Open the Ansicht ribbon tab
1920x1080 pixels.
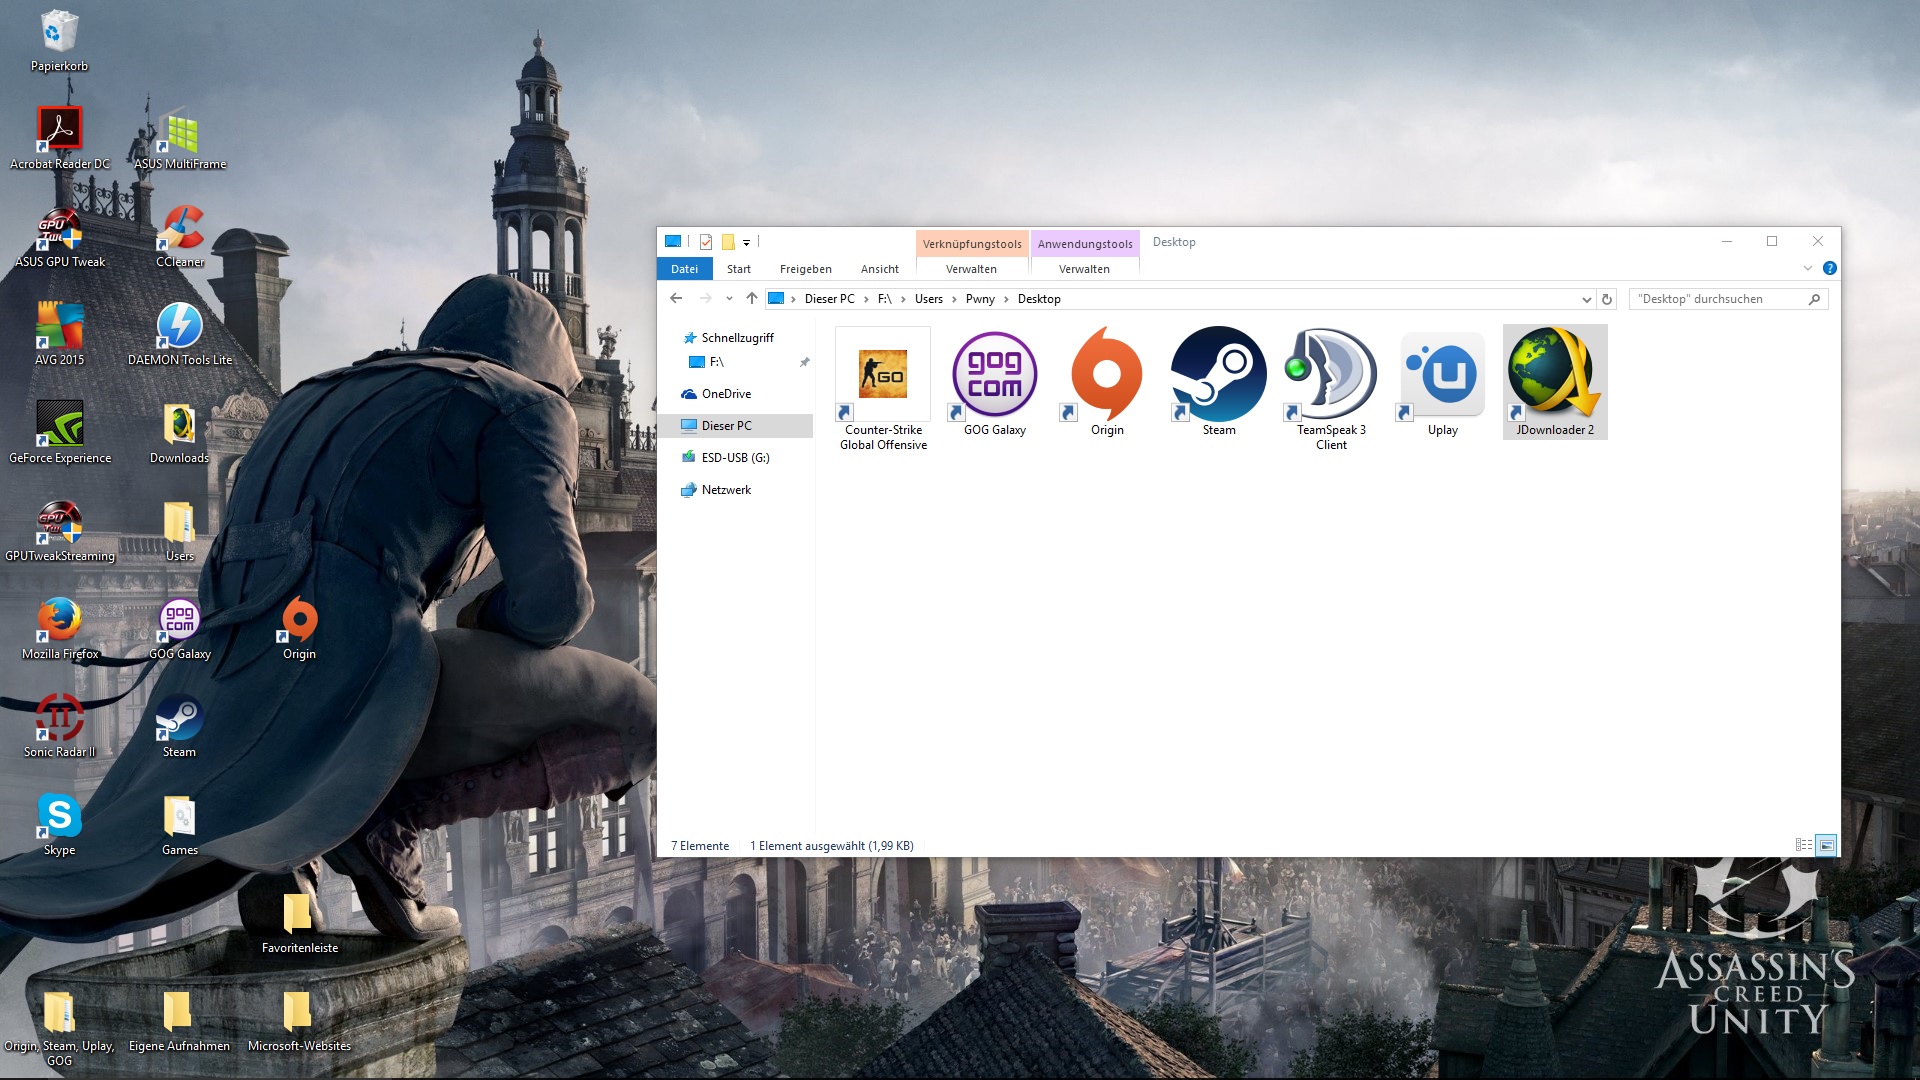pos(879,269)
